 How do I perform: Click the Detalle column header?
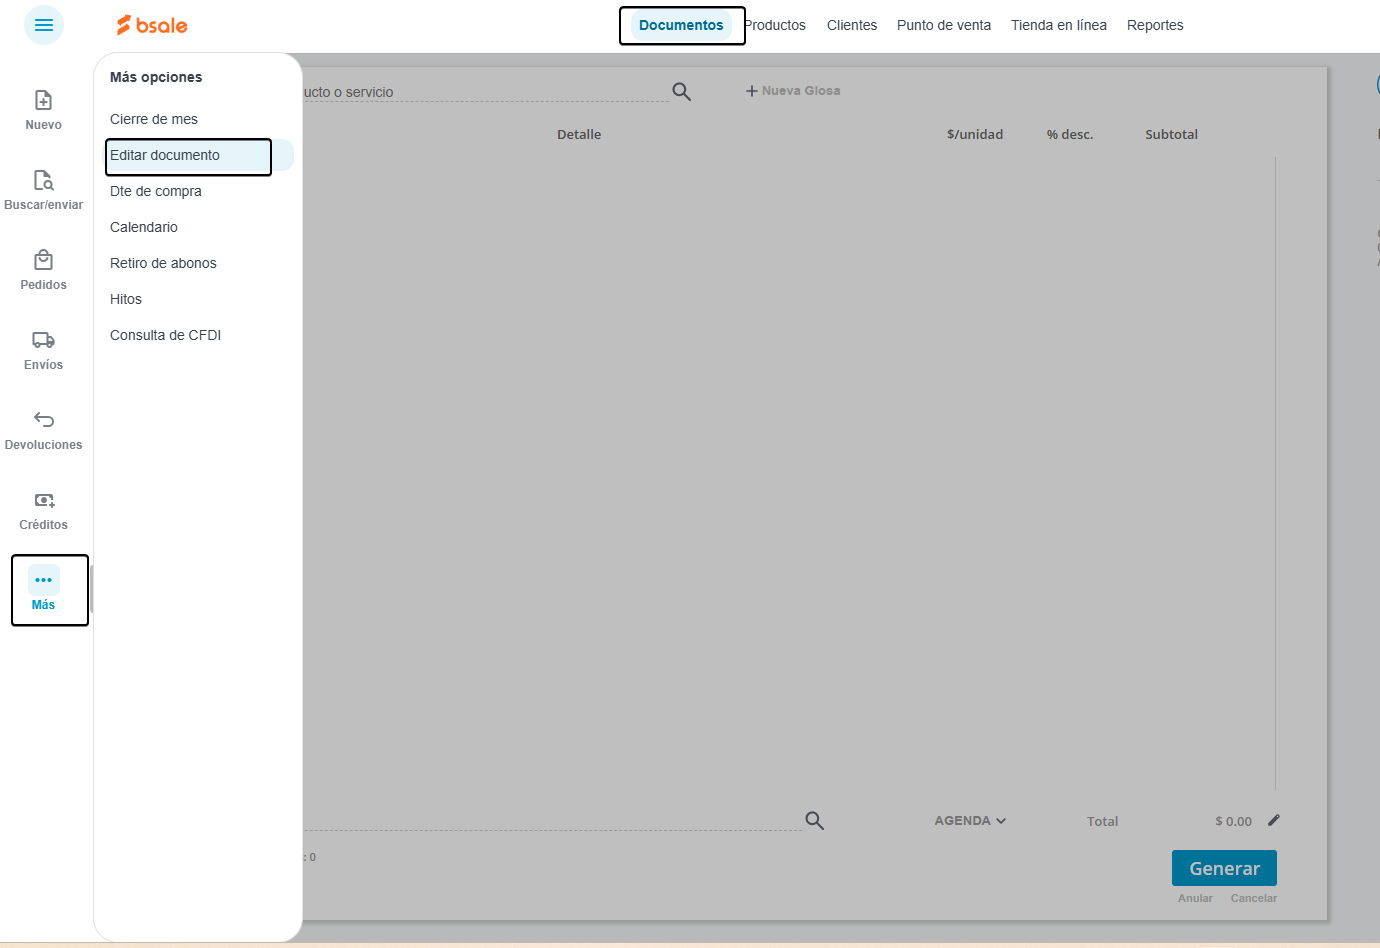(579, 134)
